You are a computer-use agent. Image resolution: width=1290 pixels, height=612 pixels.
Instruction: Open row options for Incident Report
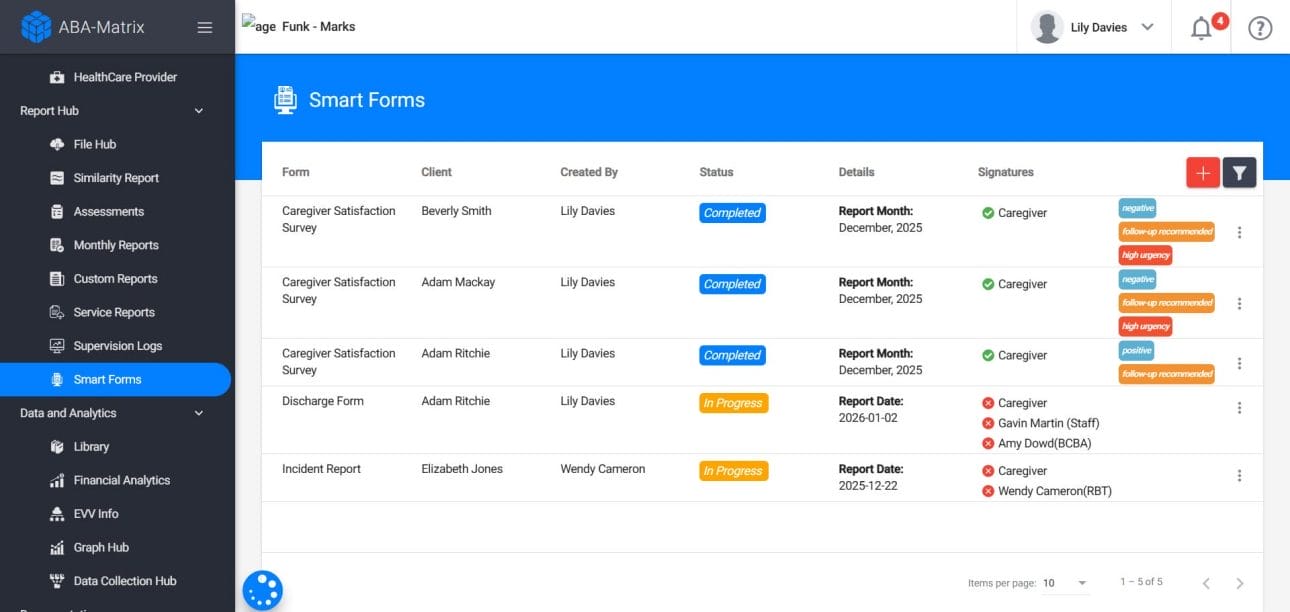(1239, 476)
